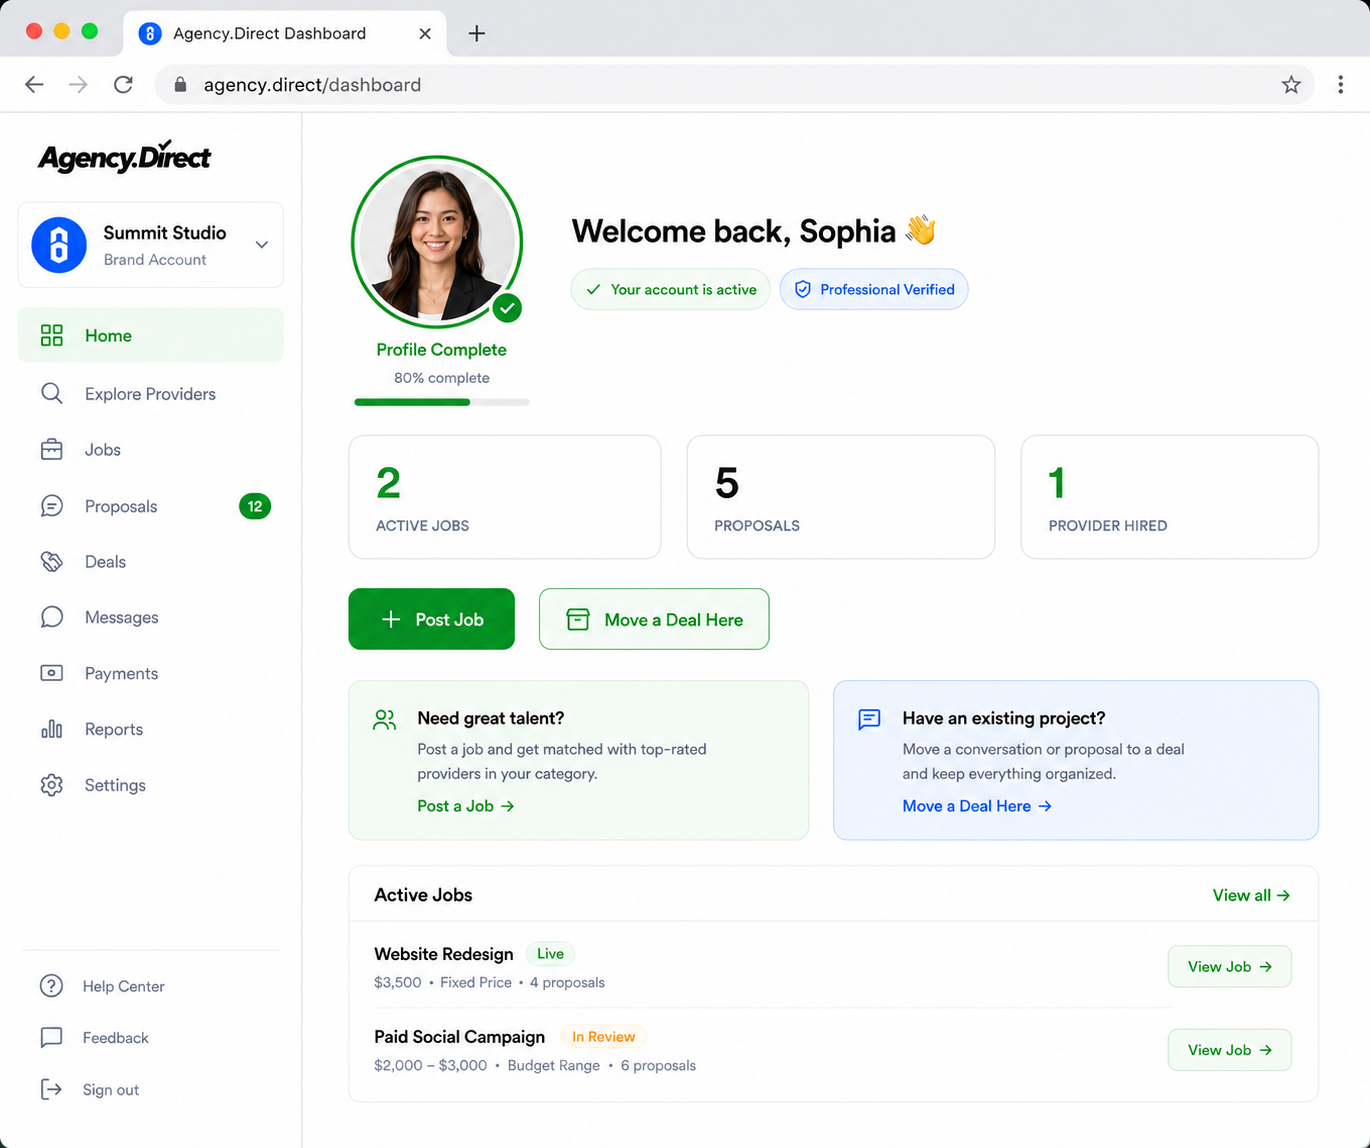1370x1148 pixels.
Task: Close the Agency.Direct Dashboard tab
Action: tap(425, 33)
